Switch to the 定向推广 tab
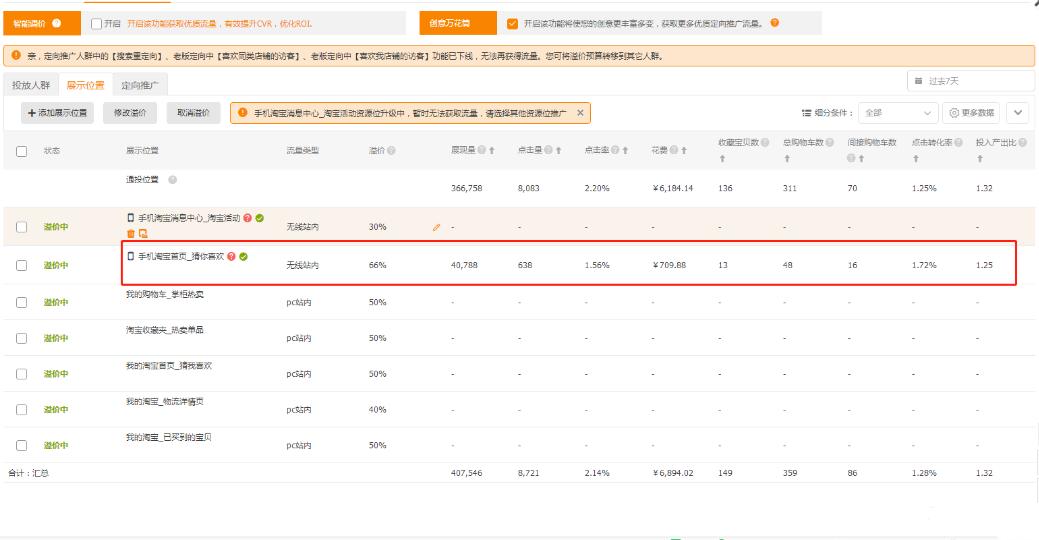 point(138,85)
